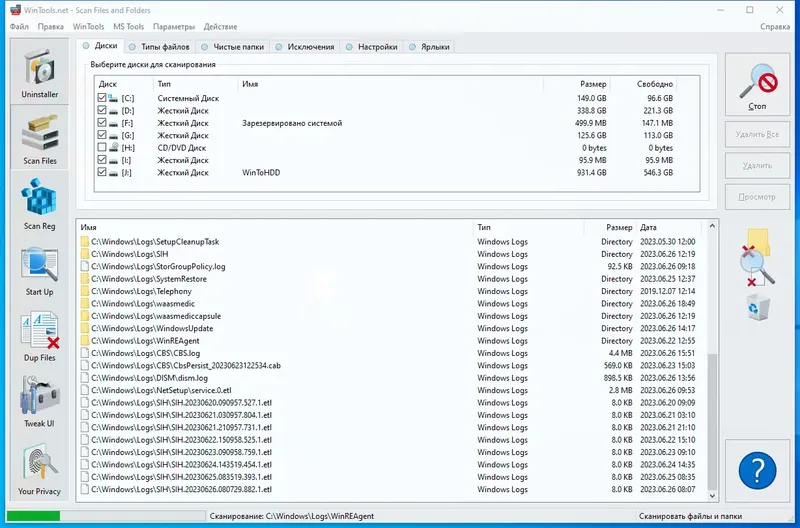Click the Удалить Все button

(757, 134)
